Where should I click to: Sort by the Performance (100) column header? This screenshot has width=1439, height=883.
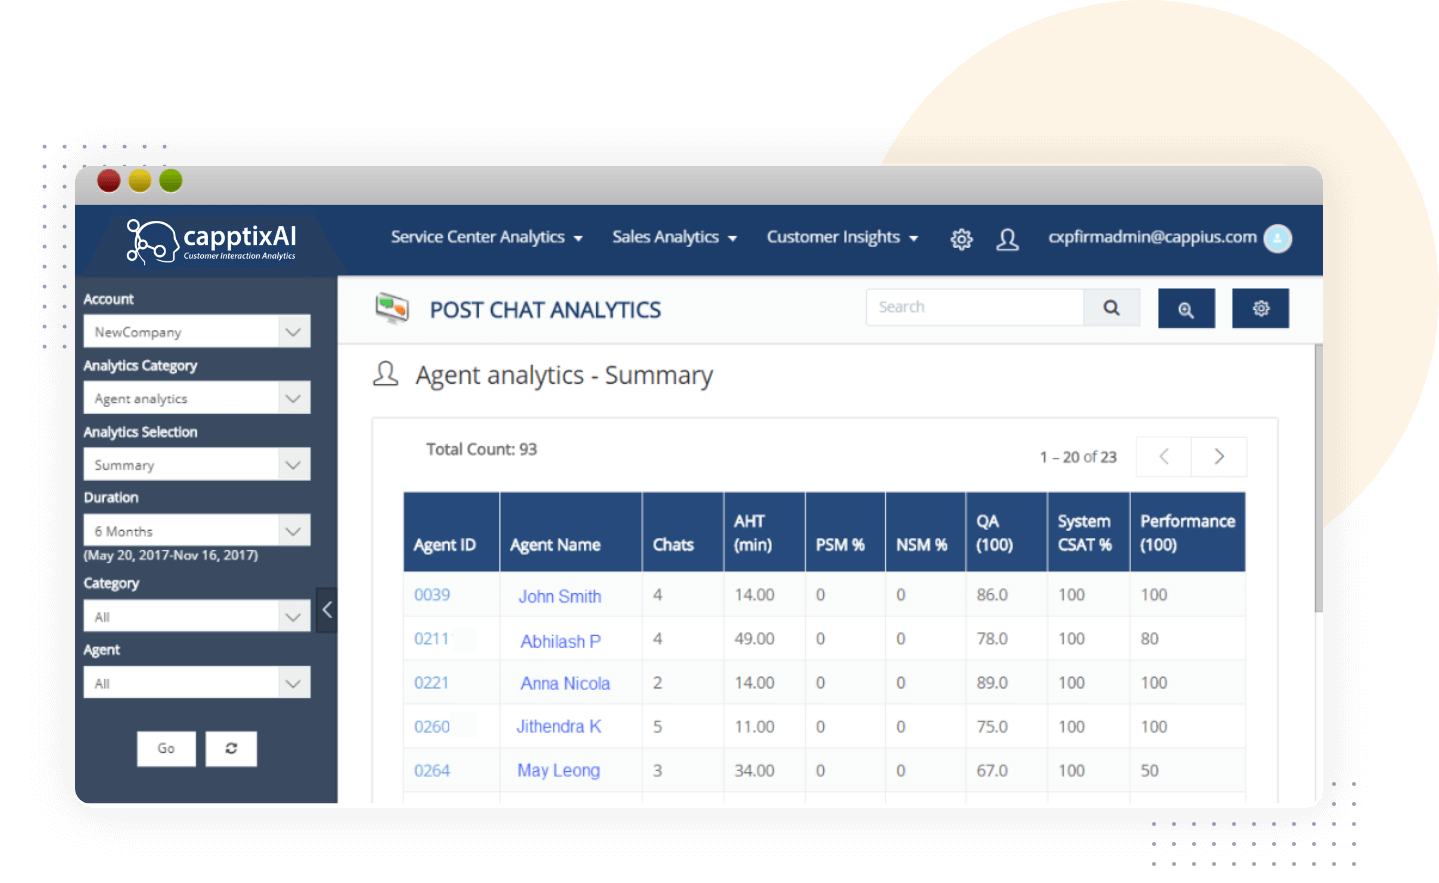1187,532
